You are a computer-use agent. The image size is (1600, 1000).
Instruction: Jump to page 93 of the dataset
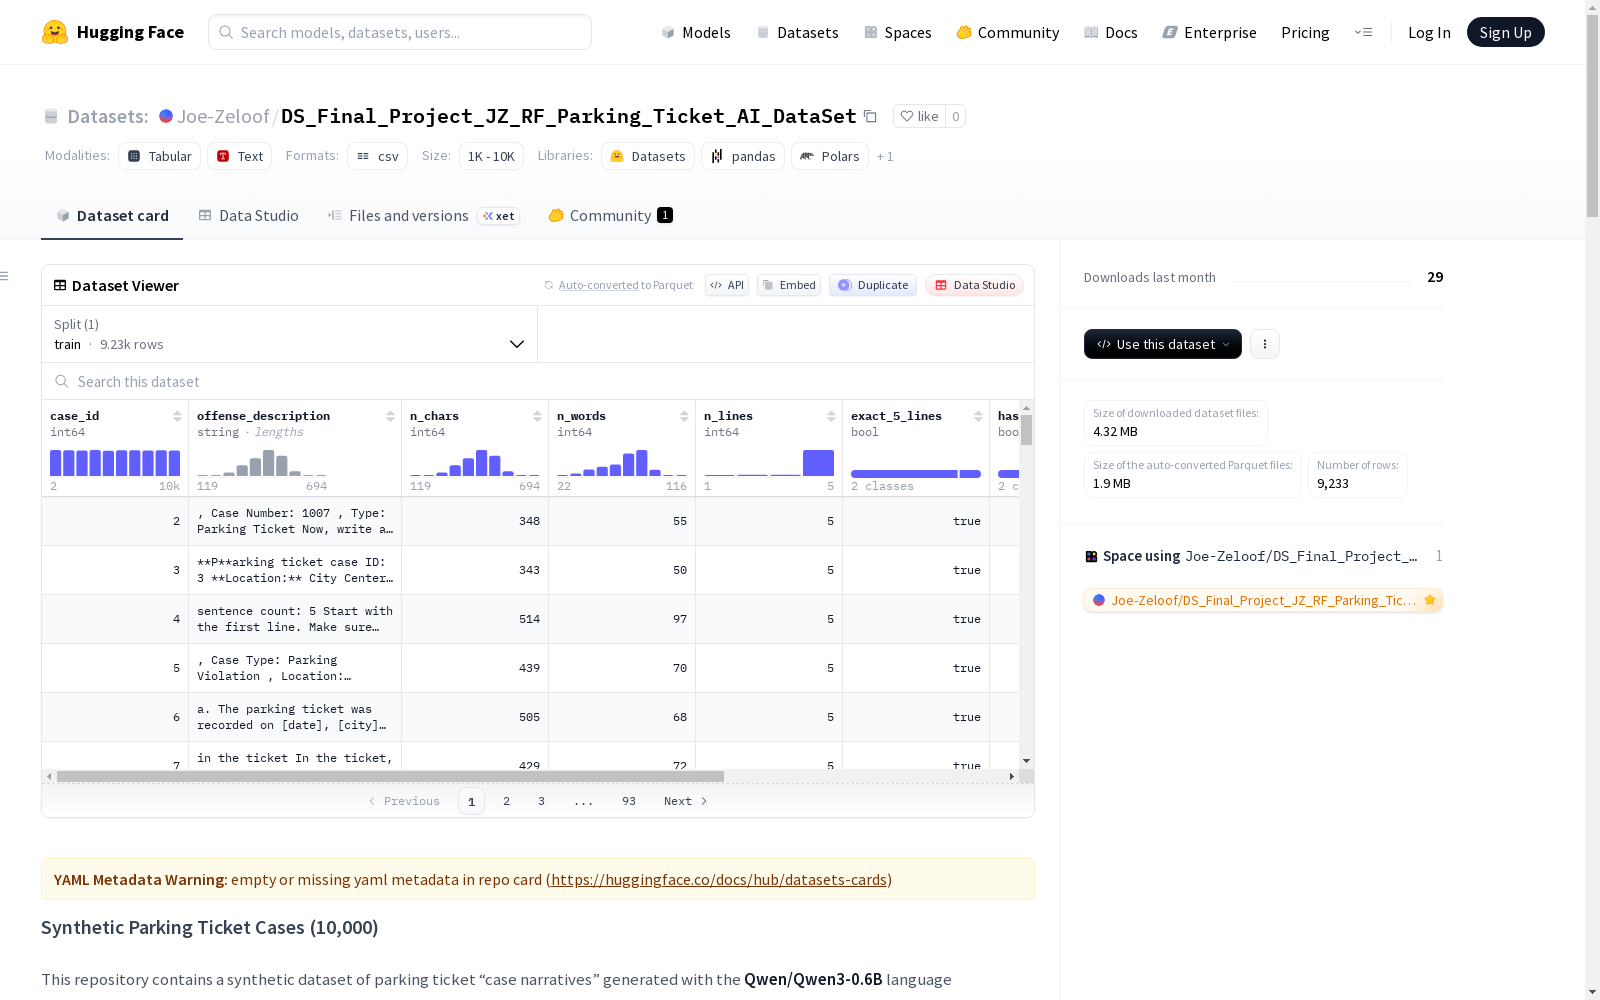click(x=629, y=801)
